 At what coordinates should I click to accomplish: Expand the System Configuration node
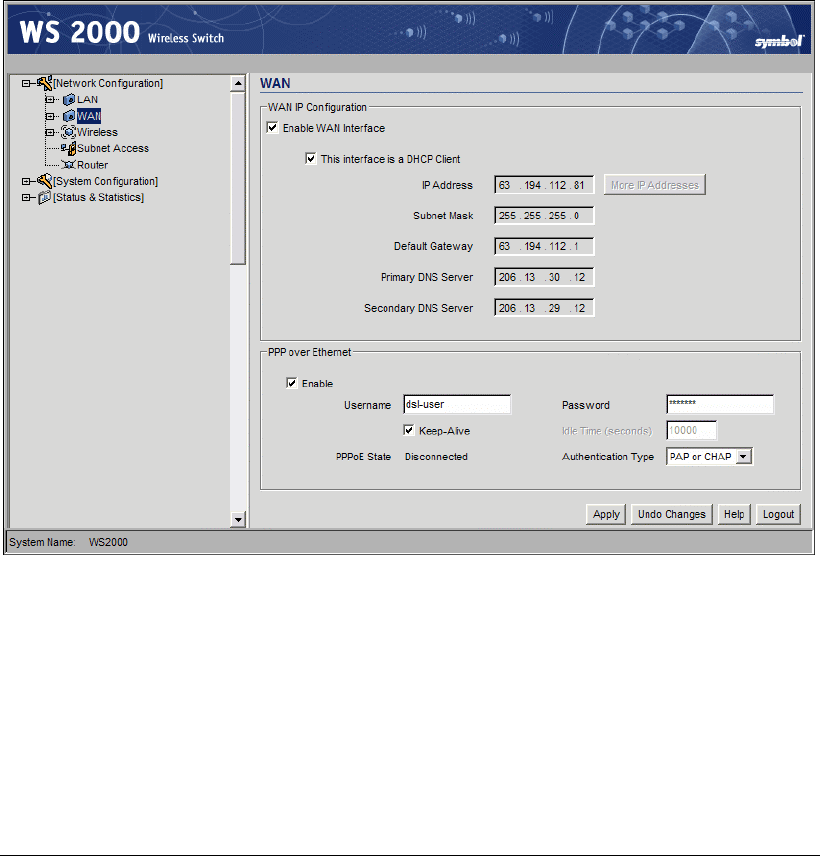(26, 181)
